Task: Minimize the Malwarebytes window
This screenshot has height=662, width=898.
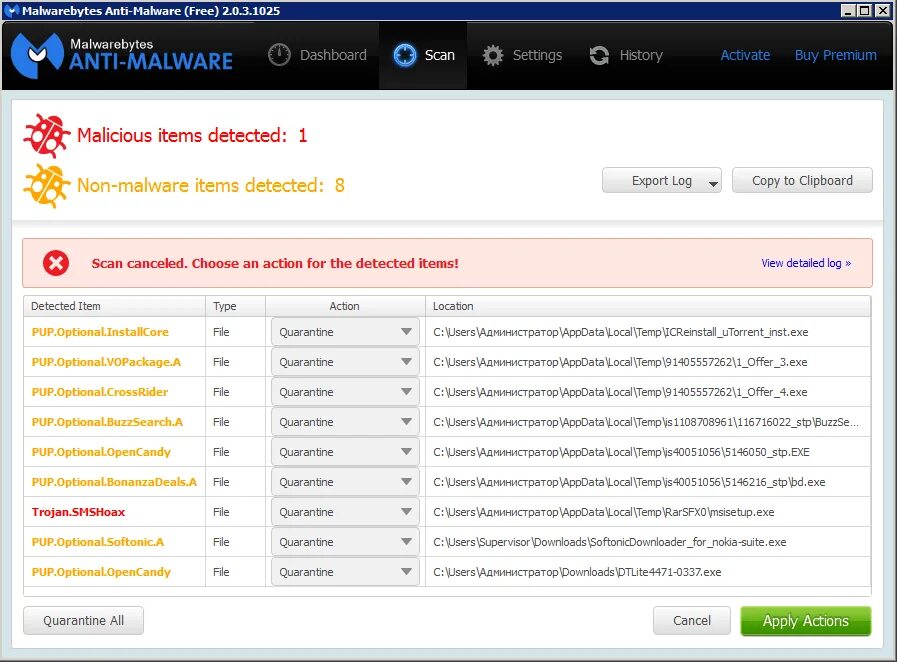Action: coord(848,10)
